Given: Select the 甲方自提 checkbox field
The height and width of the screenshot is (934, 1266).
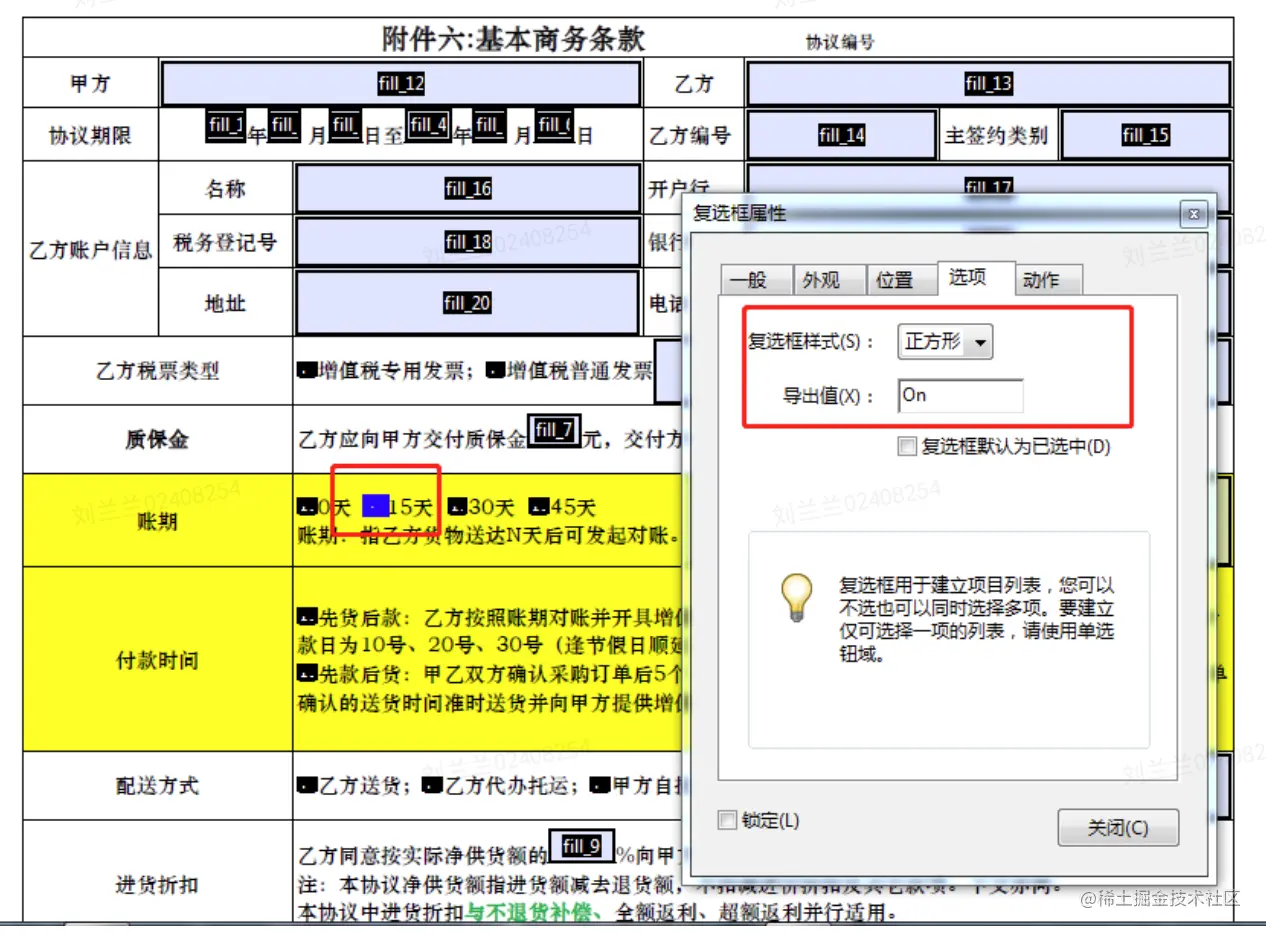Looking at the screenshot, I should pos(599,786).
